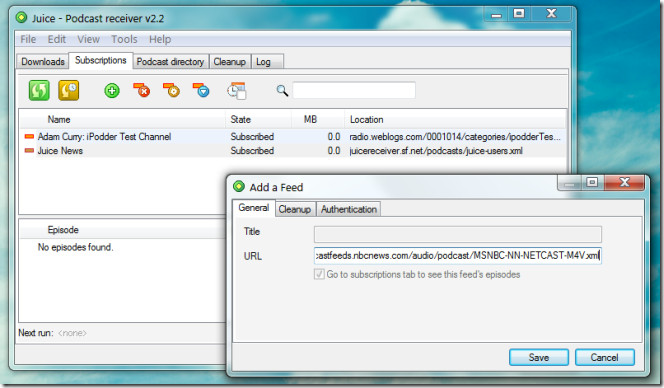Screen dimensions: 664x388
Task: Click the Save button
Action: tap(539, 358)
